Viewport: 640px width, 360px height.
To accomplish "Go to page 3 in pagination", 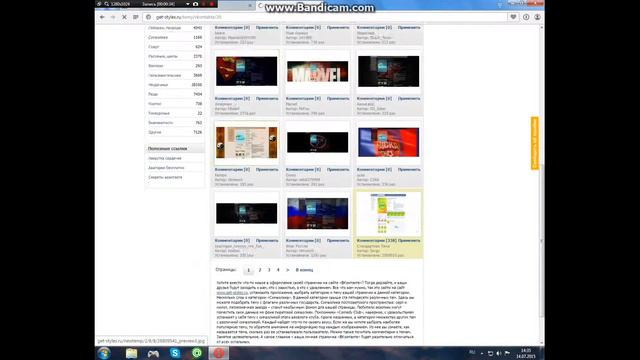I will pyautogui.click(x=269, y=270).
